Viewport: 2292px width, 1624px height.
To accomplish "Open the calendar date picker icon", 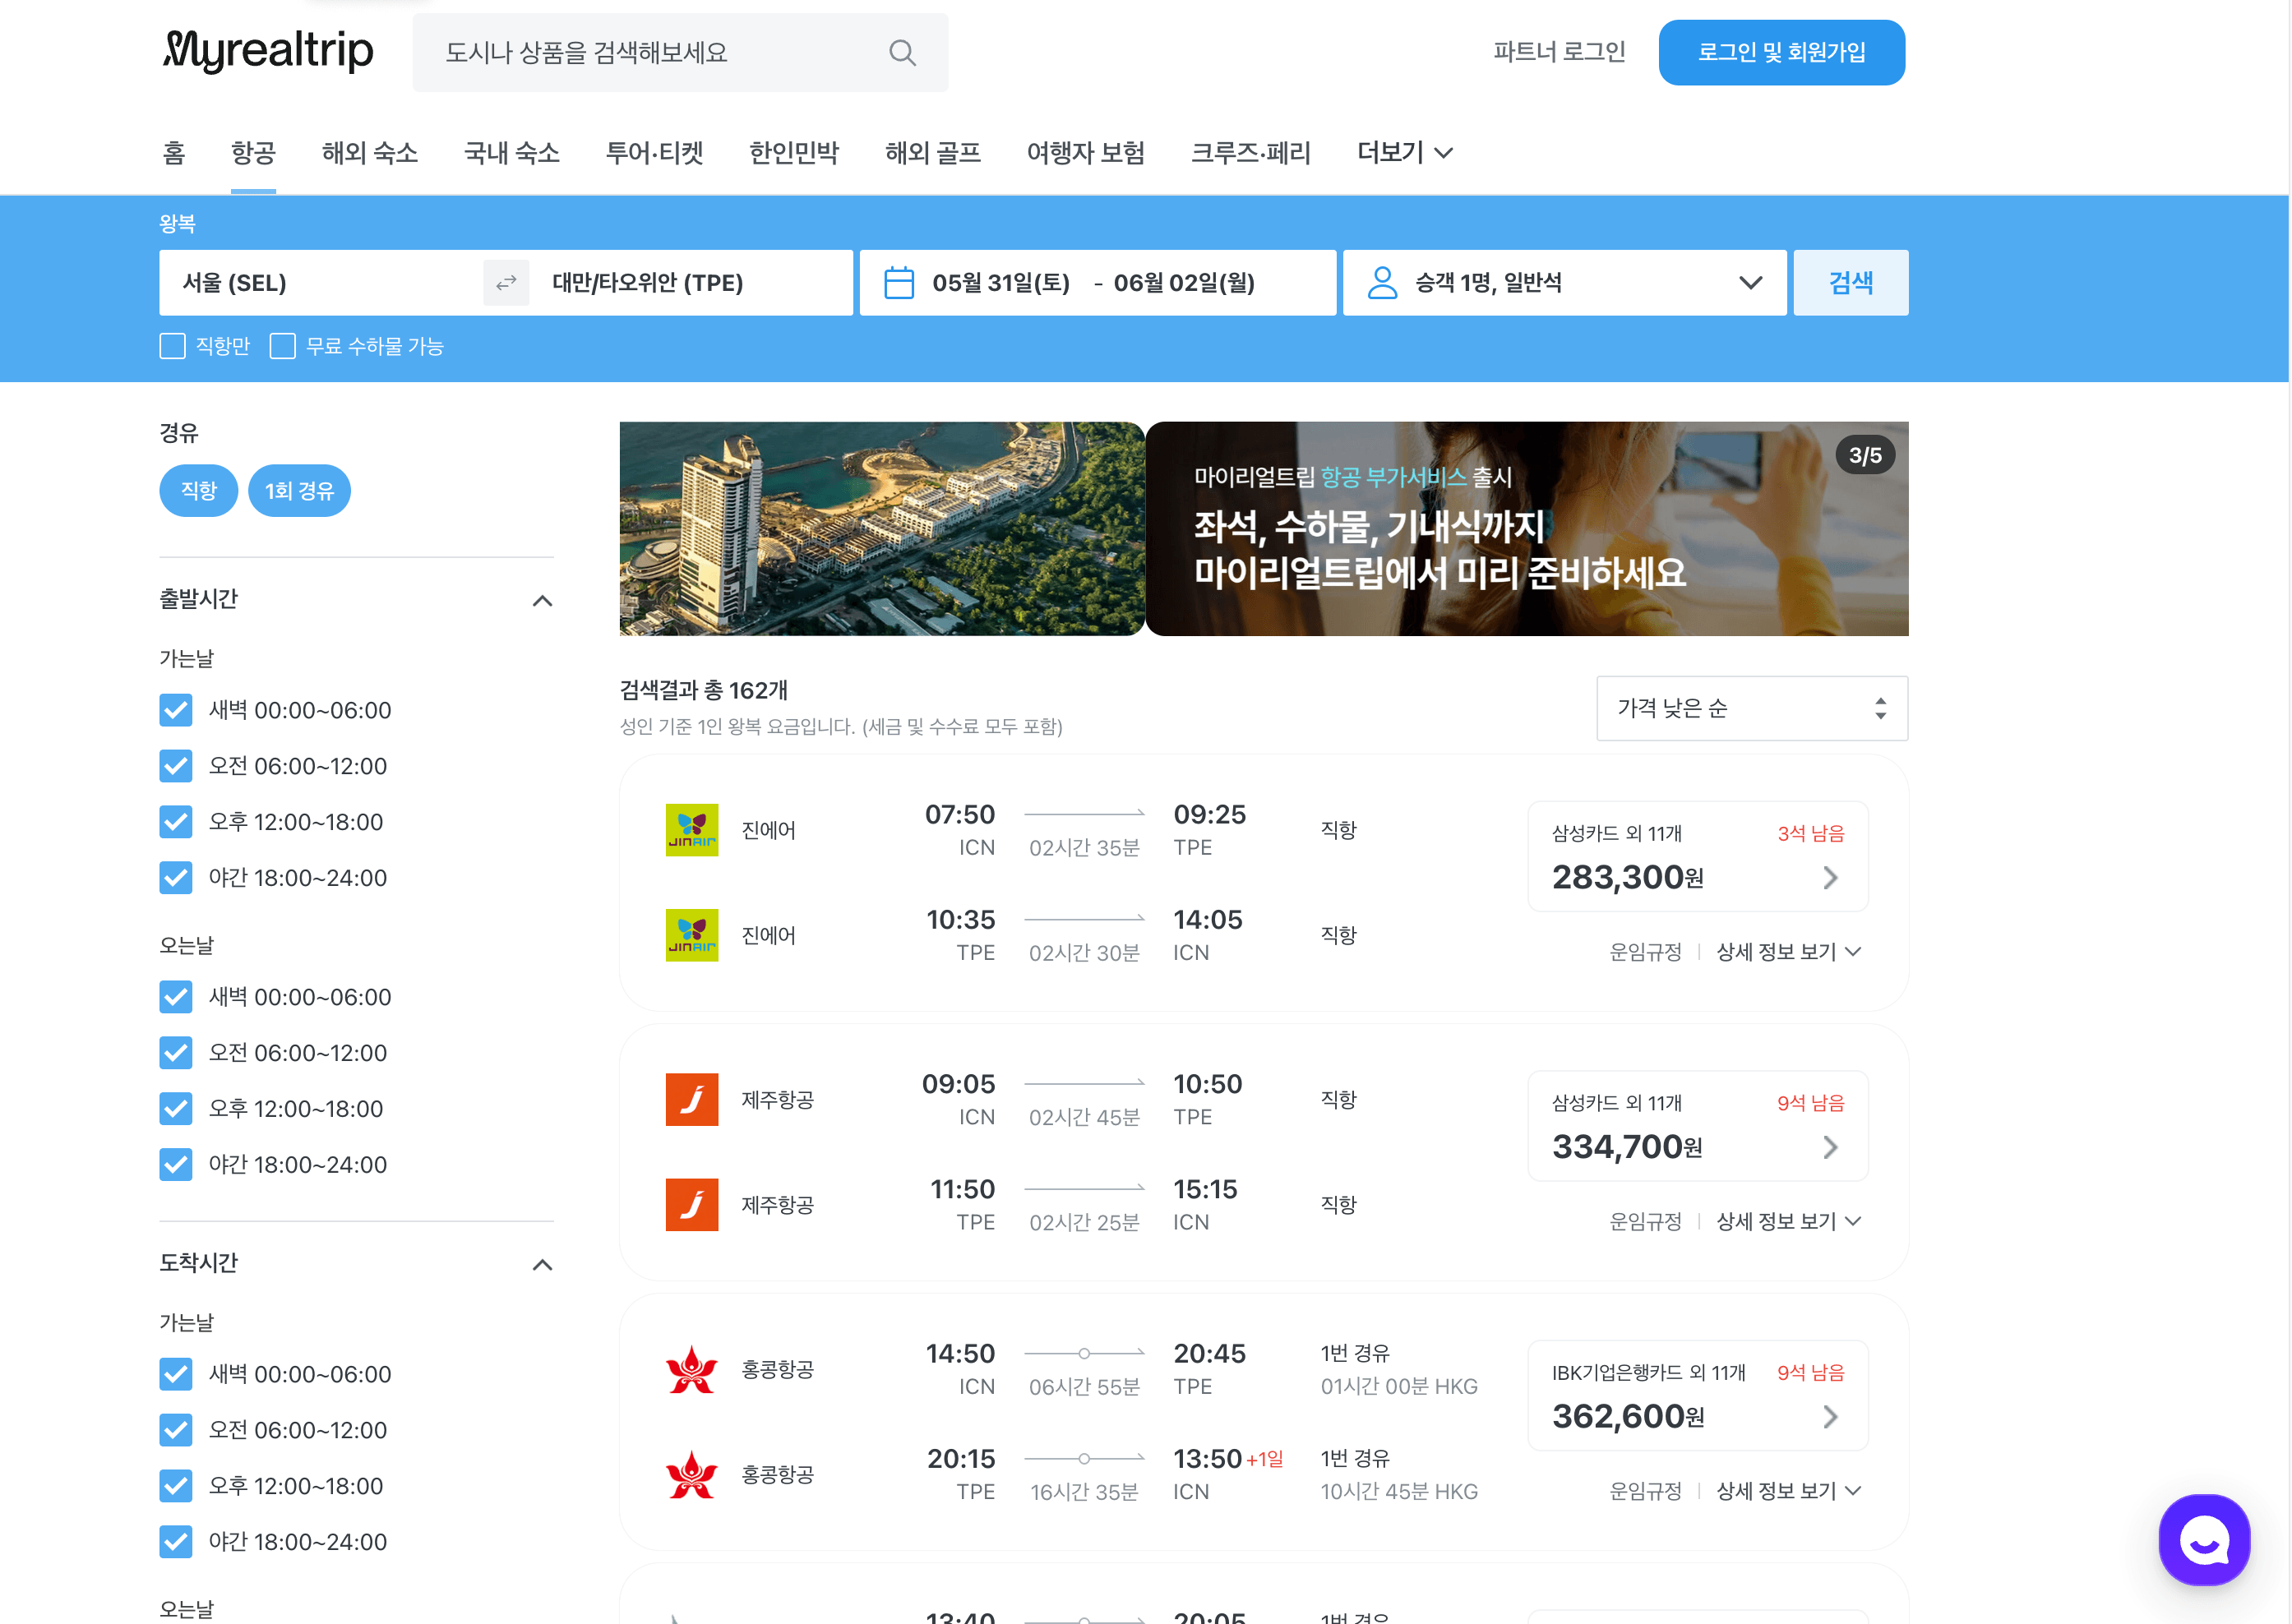I will [898, 283].
